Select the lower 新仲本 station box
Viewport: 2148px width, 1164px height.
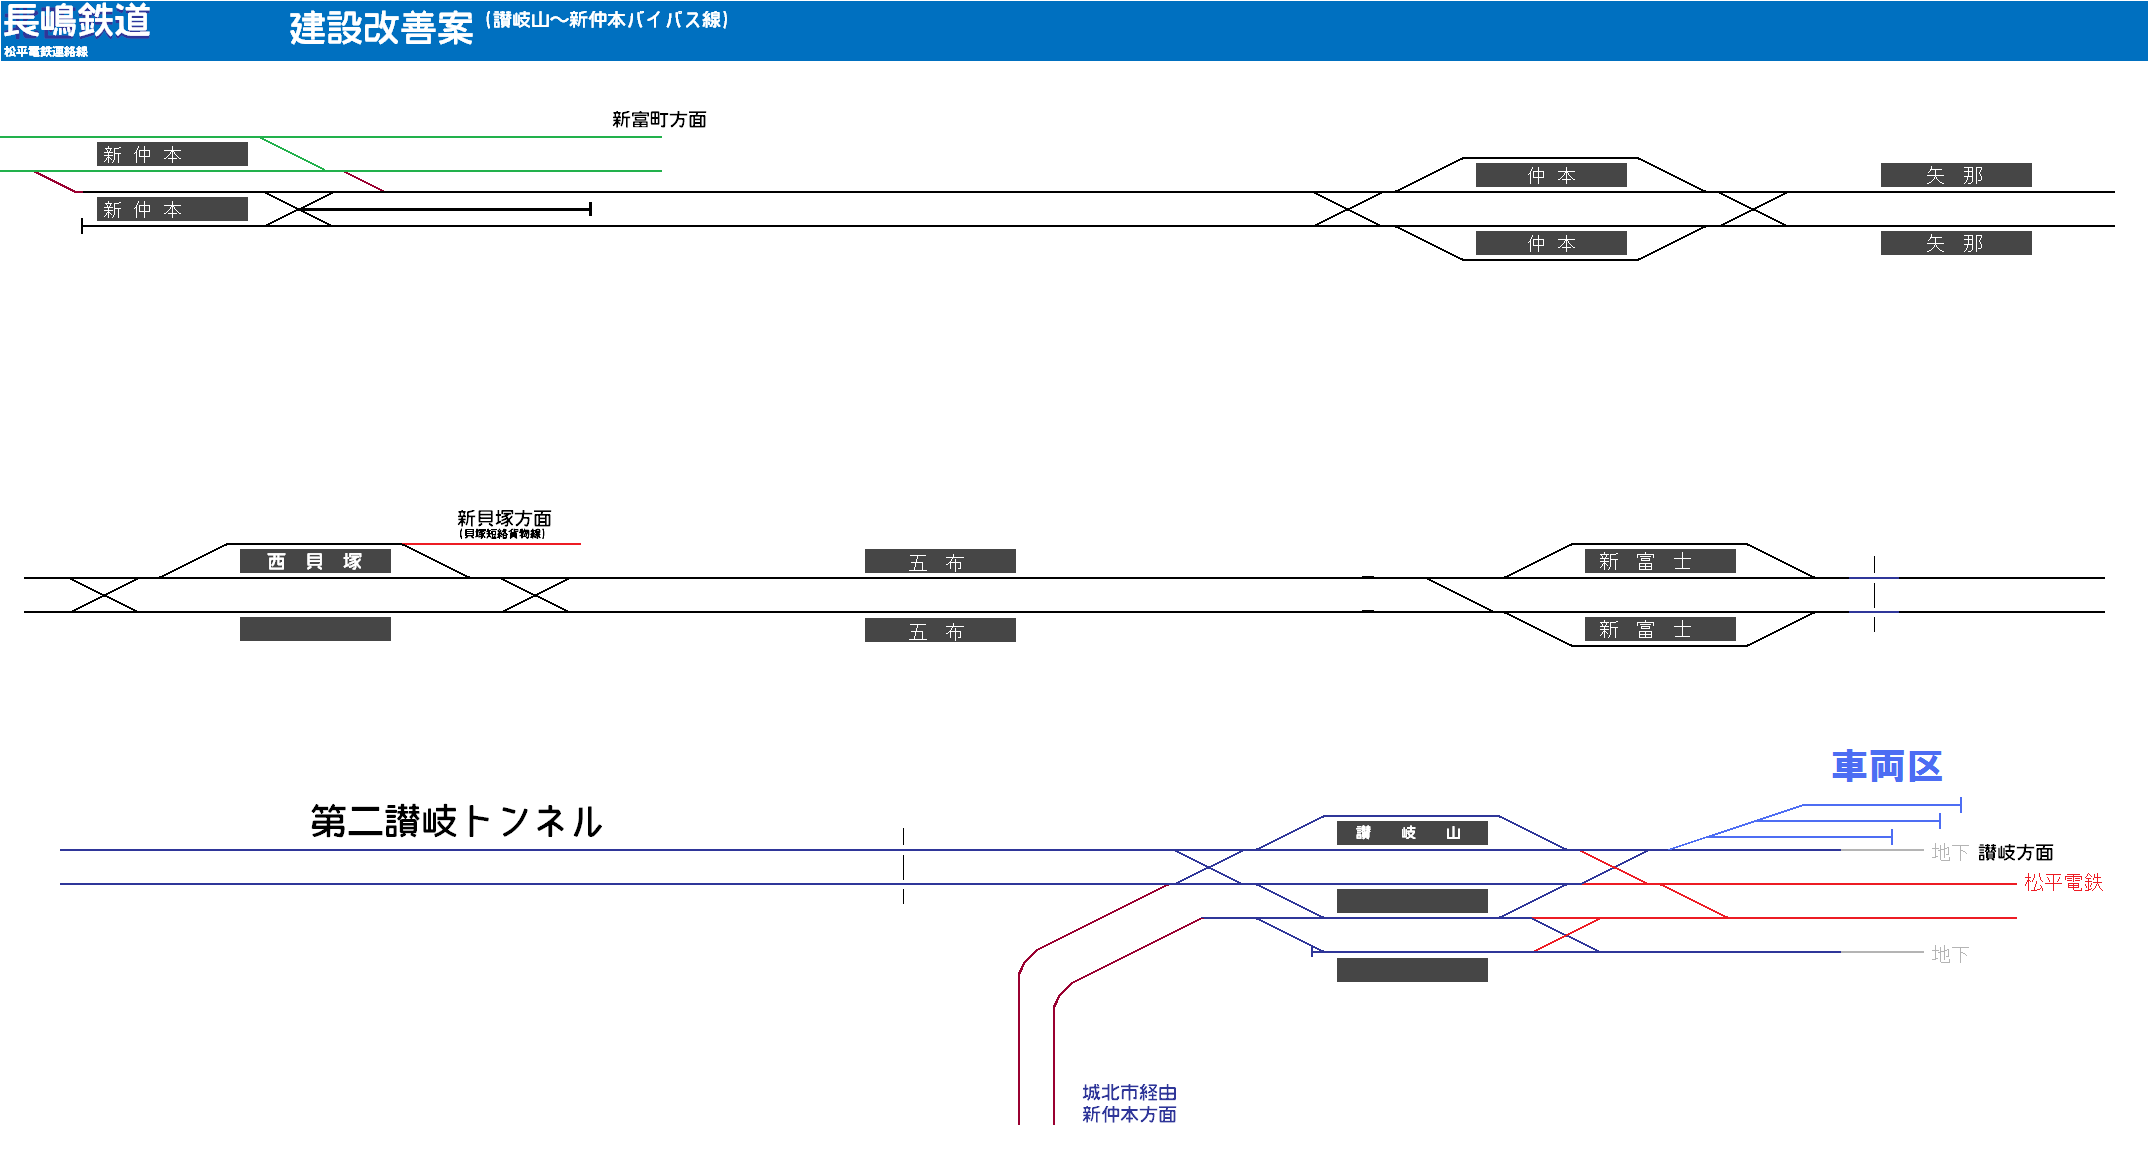point(172,209)
